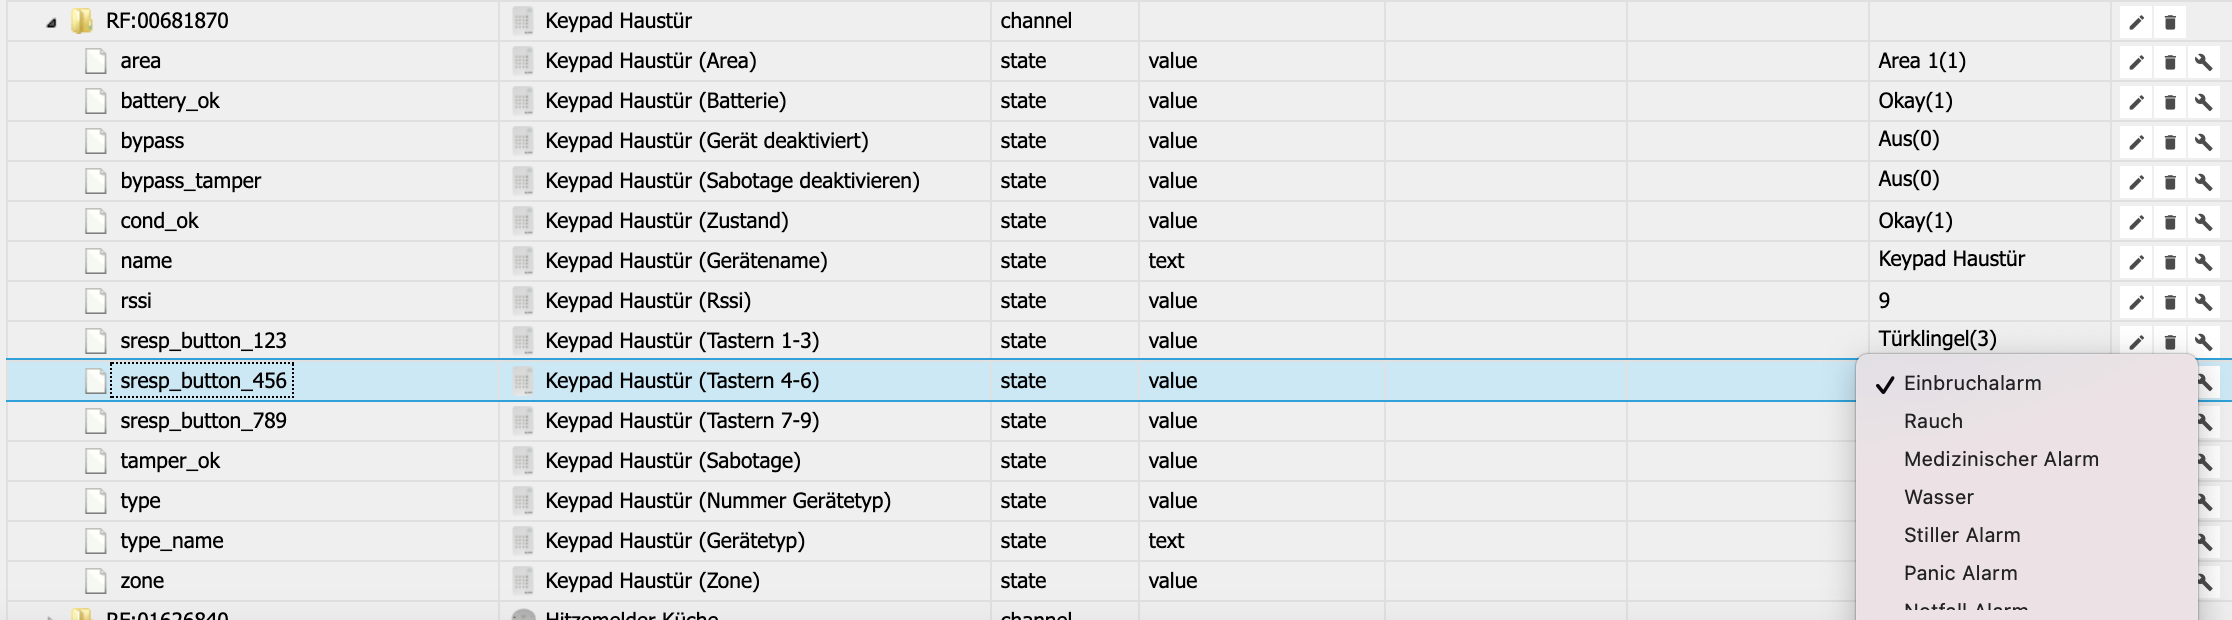Edit the rssi object with pencil icon
Screen dimensions: 2232x620
pyautogui.click(x=2136, y=302)
